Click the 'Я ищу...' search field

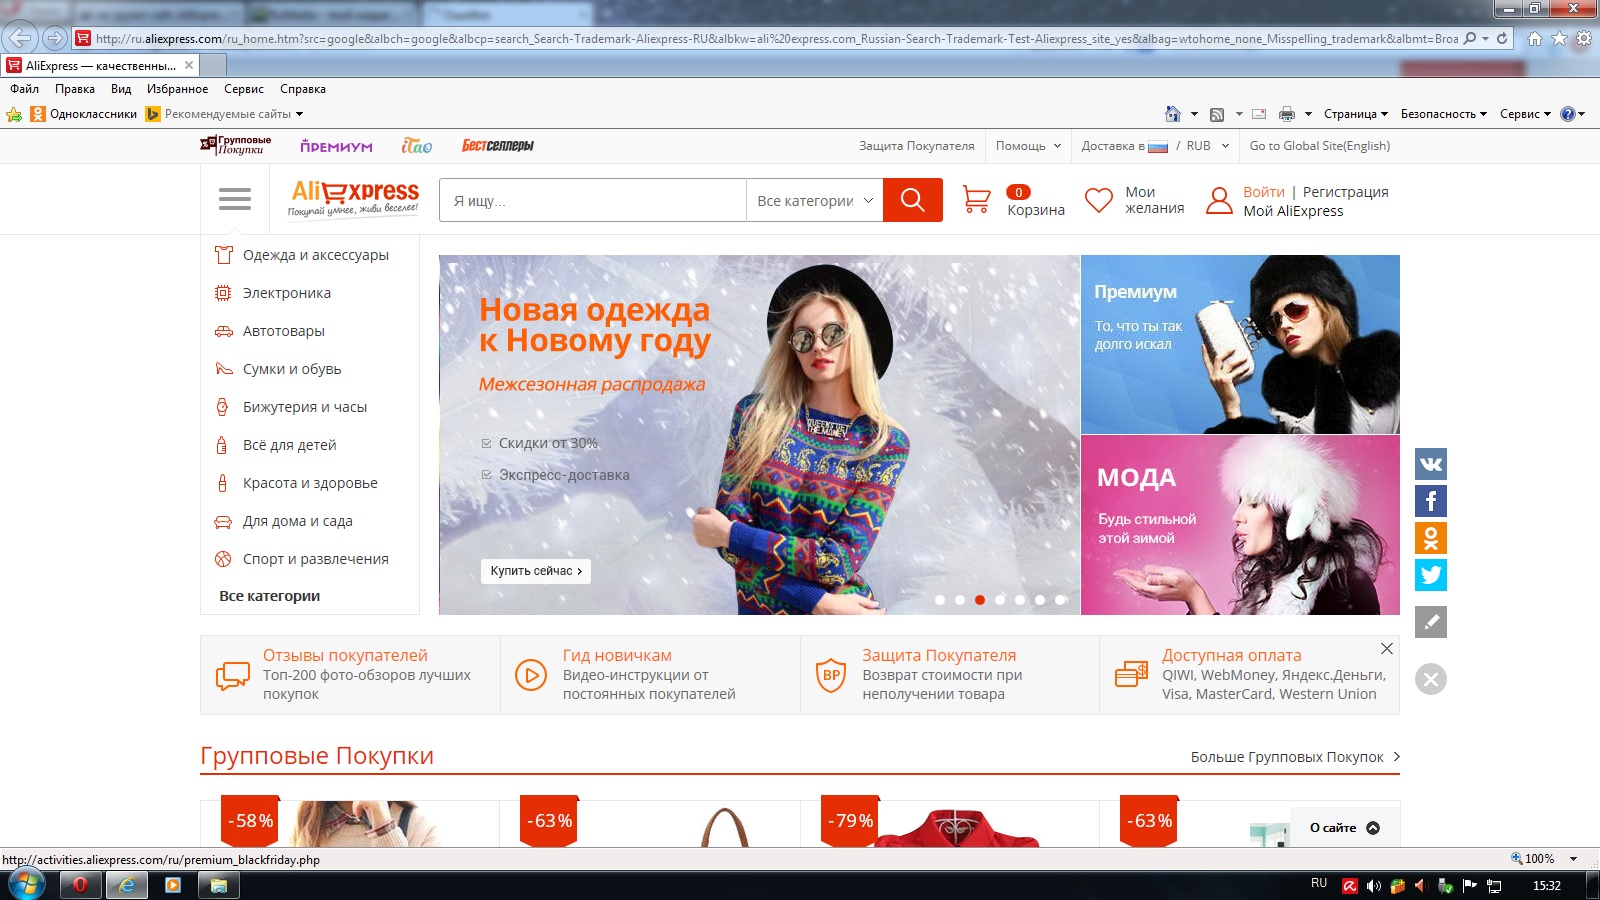tap(596, 201)
